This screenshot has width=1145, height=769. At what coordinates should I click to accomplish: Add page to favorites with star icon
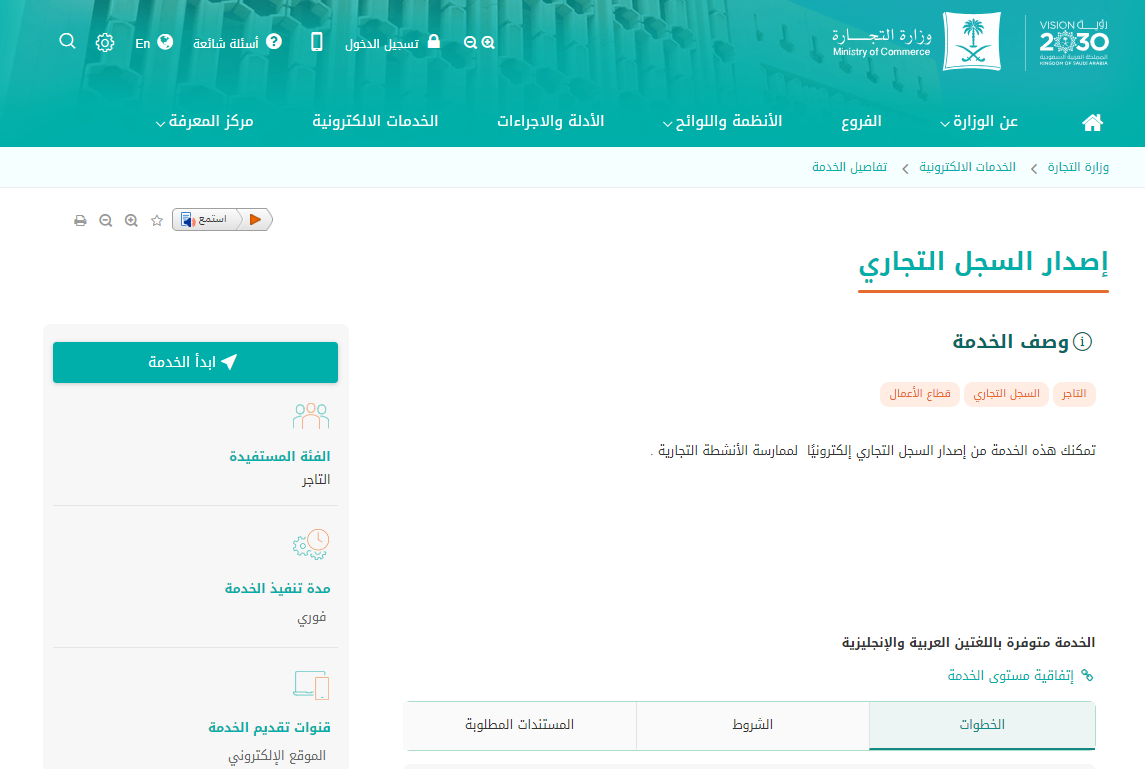[x=156, y=220]
